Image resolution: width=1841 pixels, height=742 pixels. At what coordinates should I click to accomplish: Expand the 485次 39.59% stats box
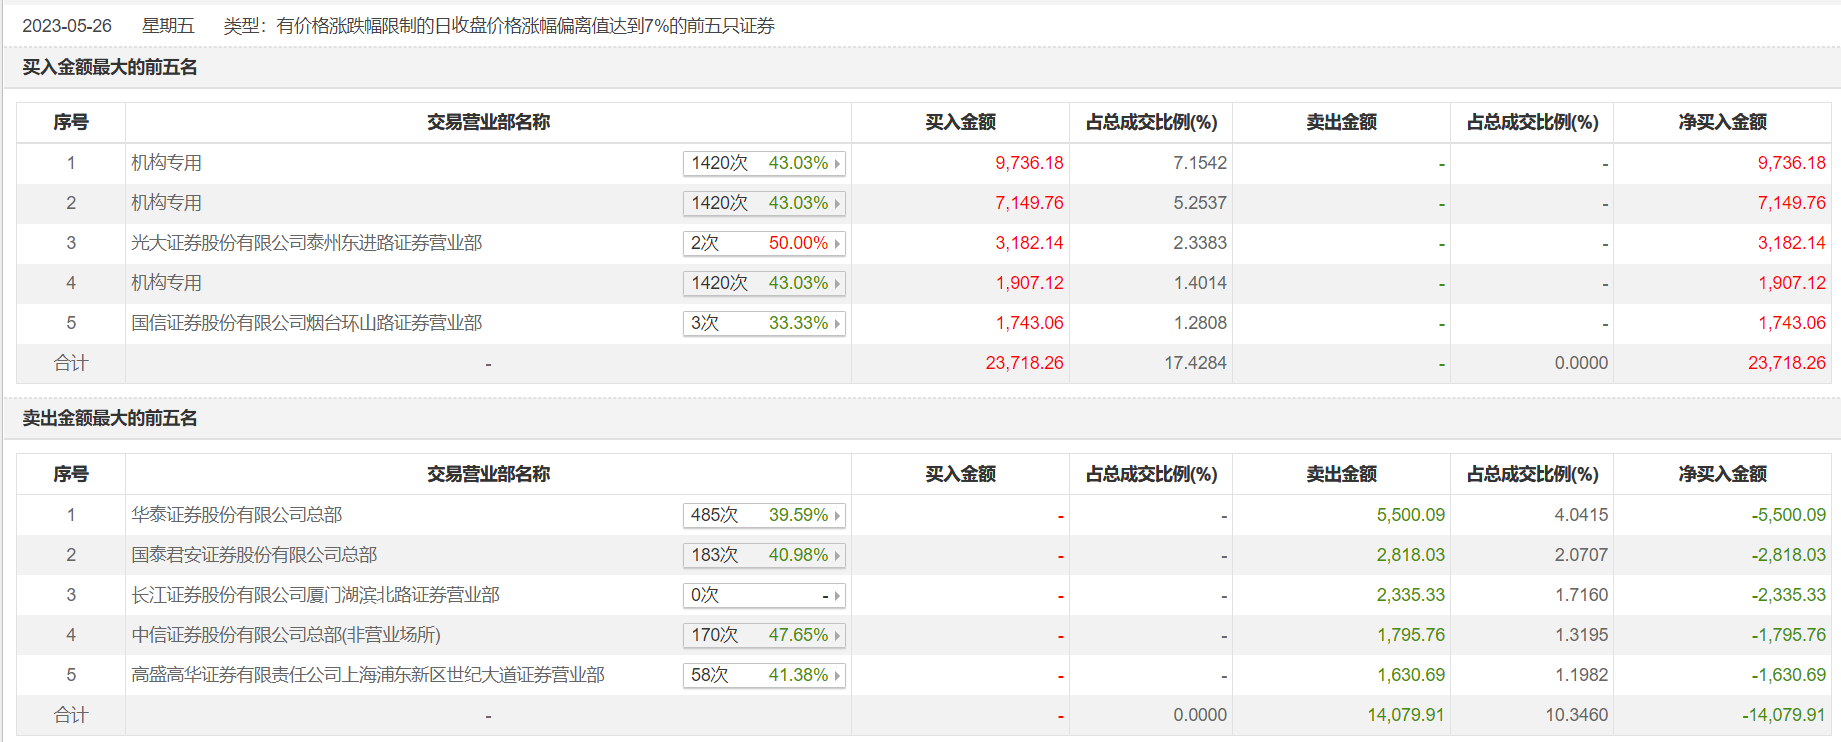[x=764, y=515]
